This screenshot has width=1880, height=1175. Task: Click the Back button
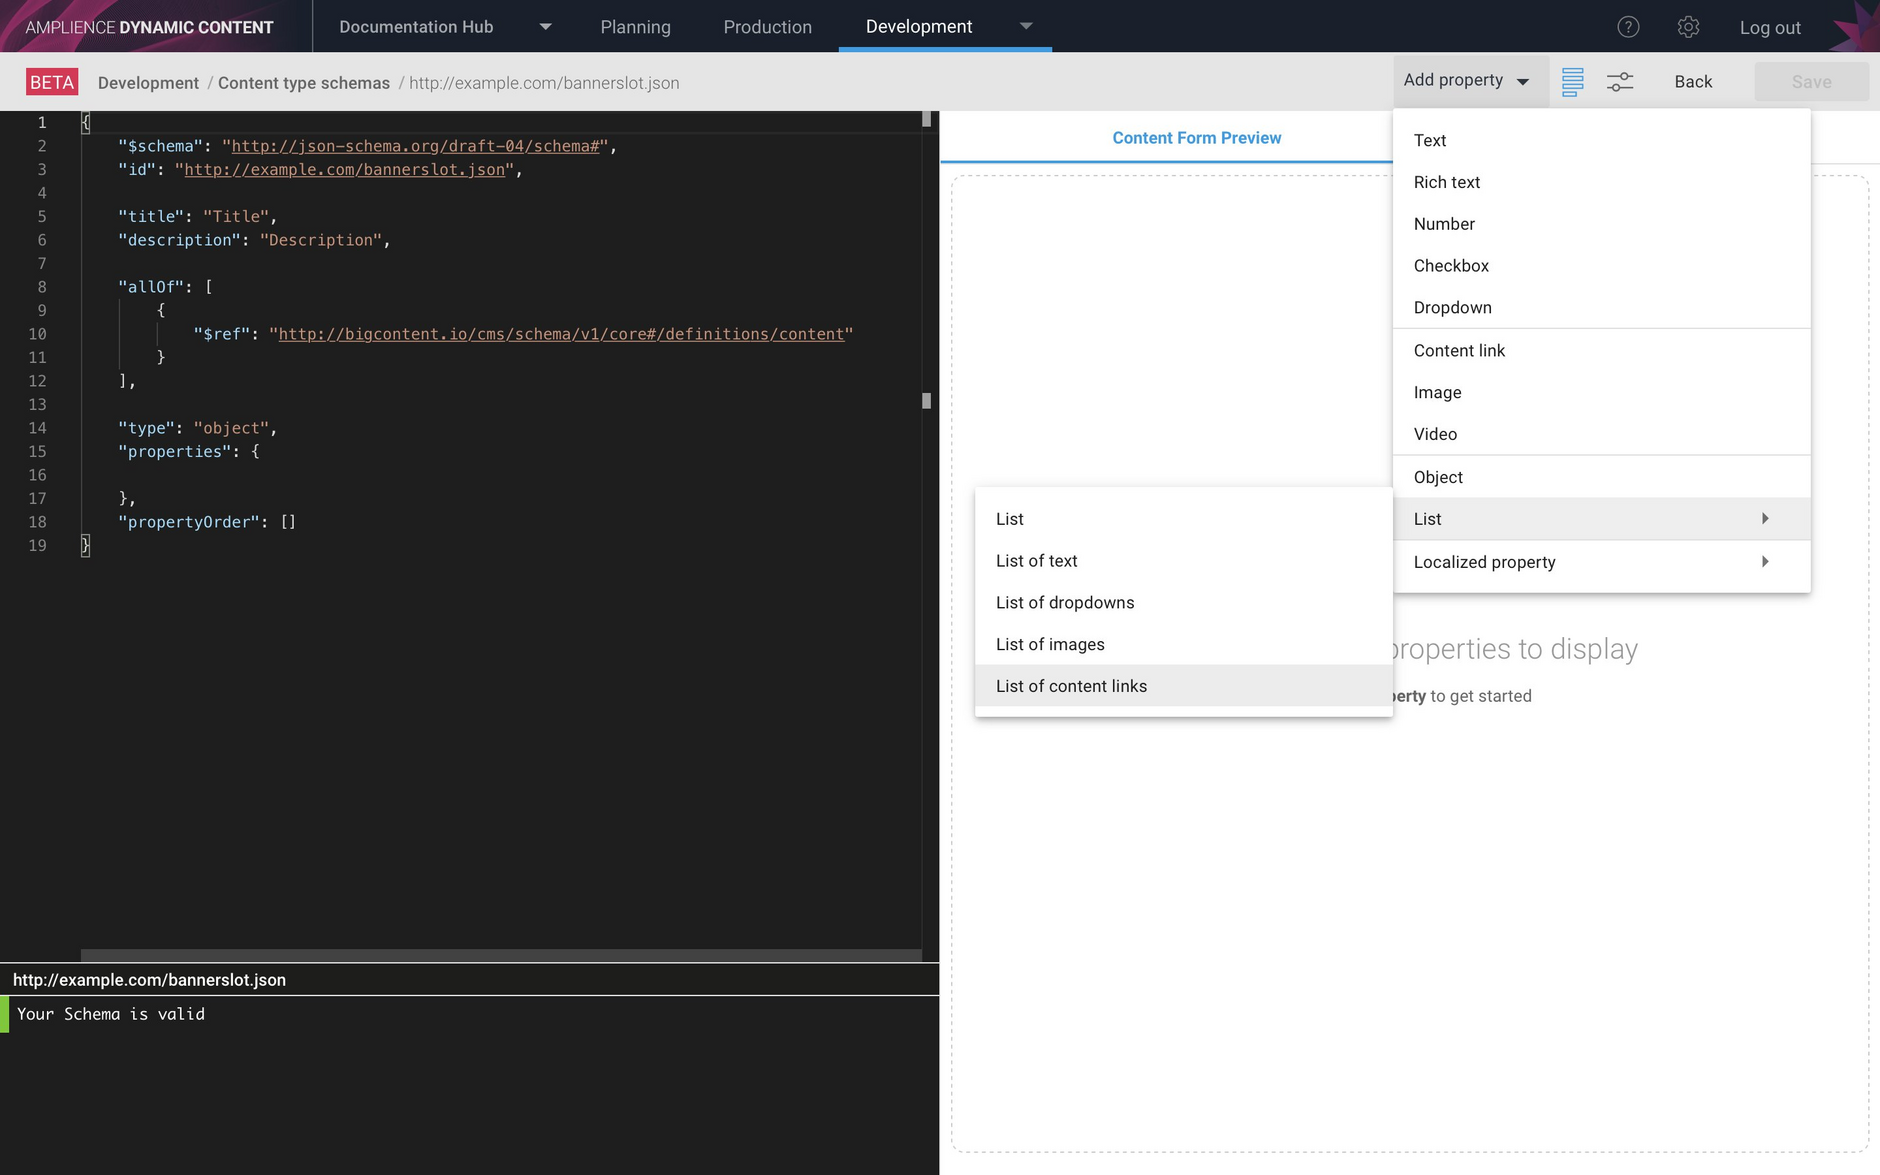click(x=1692, y=81)
